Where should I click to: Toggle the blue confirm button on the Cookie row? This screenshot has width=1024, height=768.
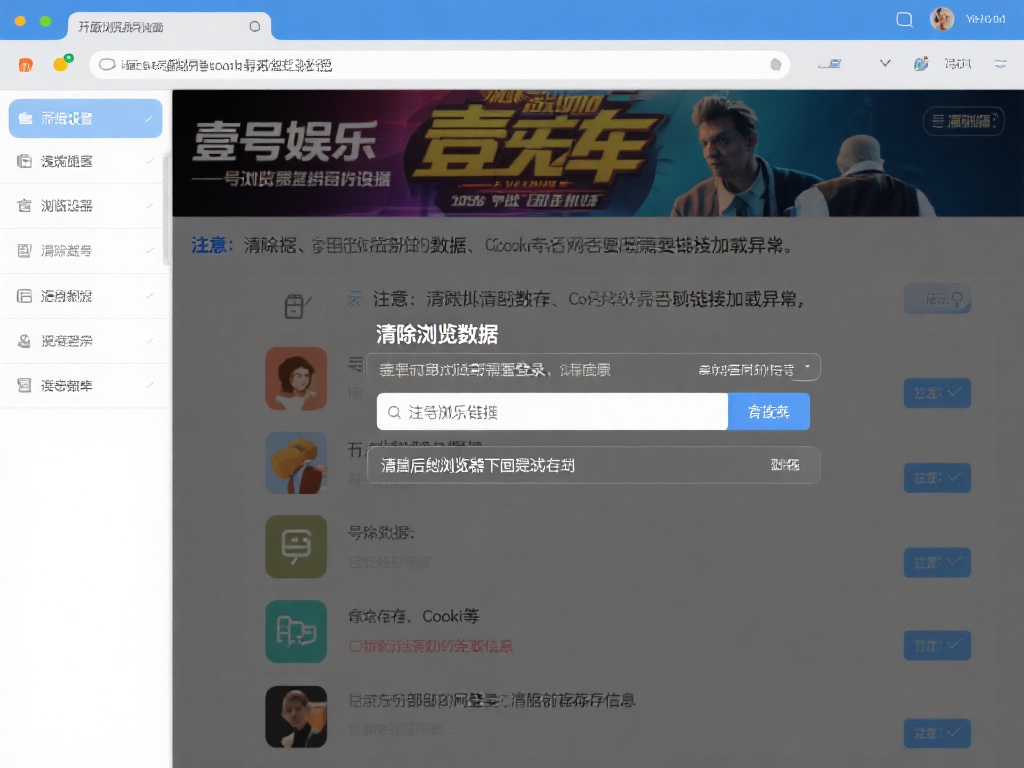coord(937,645)
